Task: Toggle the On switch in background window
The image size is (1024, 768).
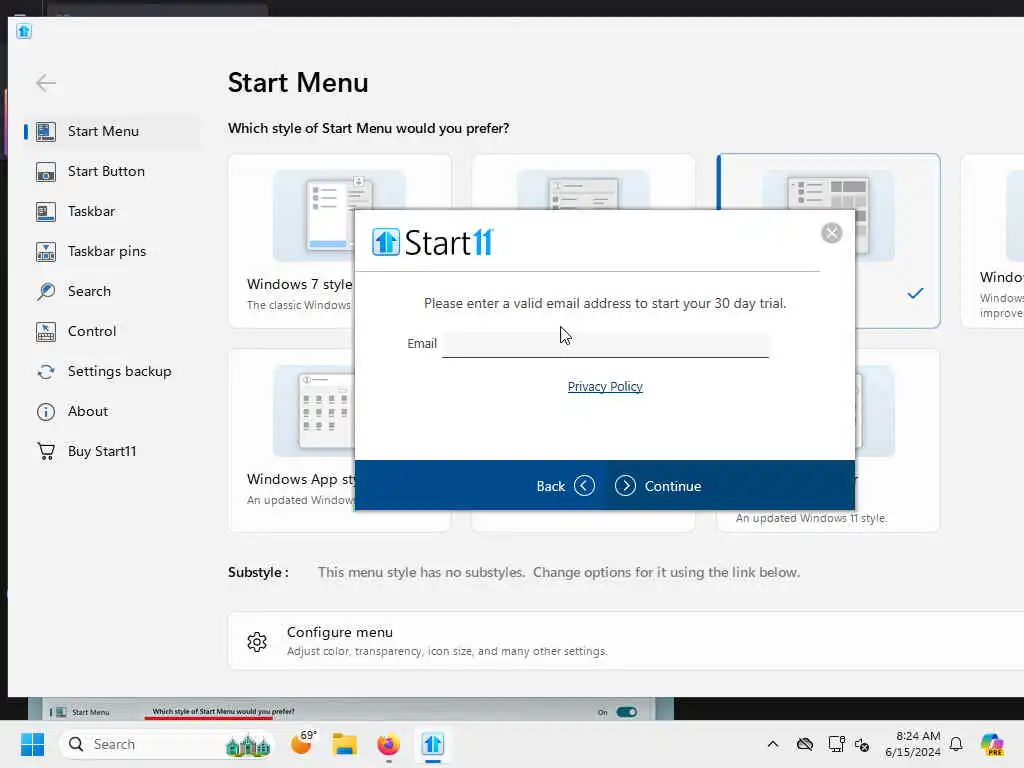Action: (626, 712)
